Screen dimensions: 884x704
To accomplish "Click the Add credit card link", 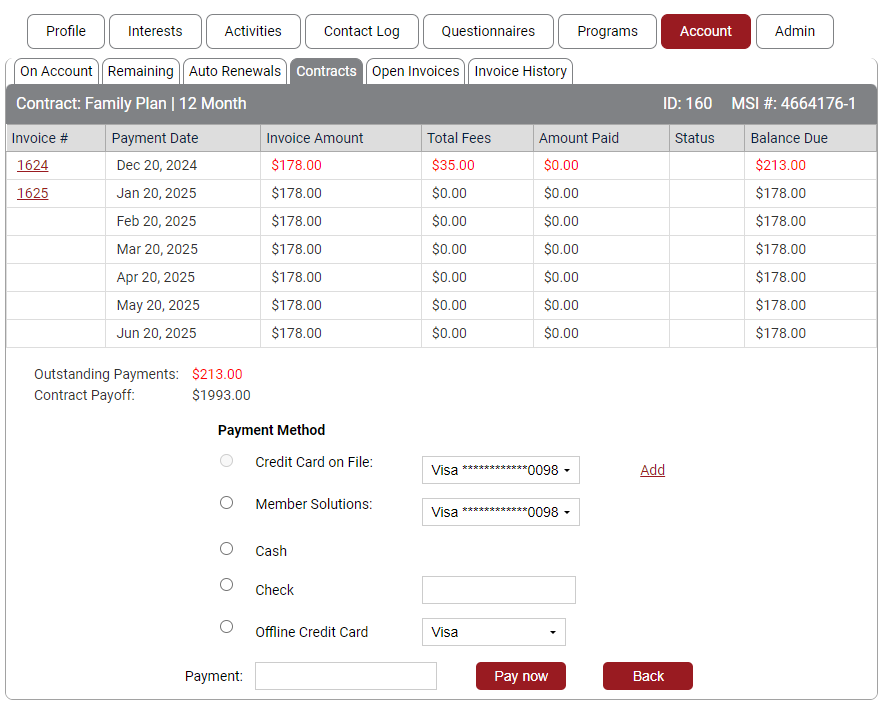I will pyautogui.click(x=652, y=470).
